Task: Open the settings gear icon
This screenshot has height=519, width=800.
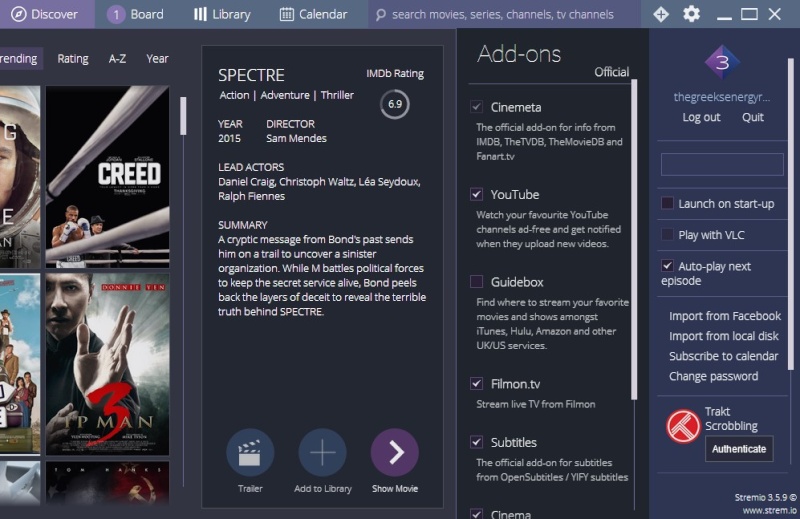Action: (x=691, y=14)
